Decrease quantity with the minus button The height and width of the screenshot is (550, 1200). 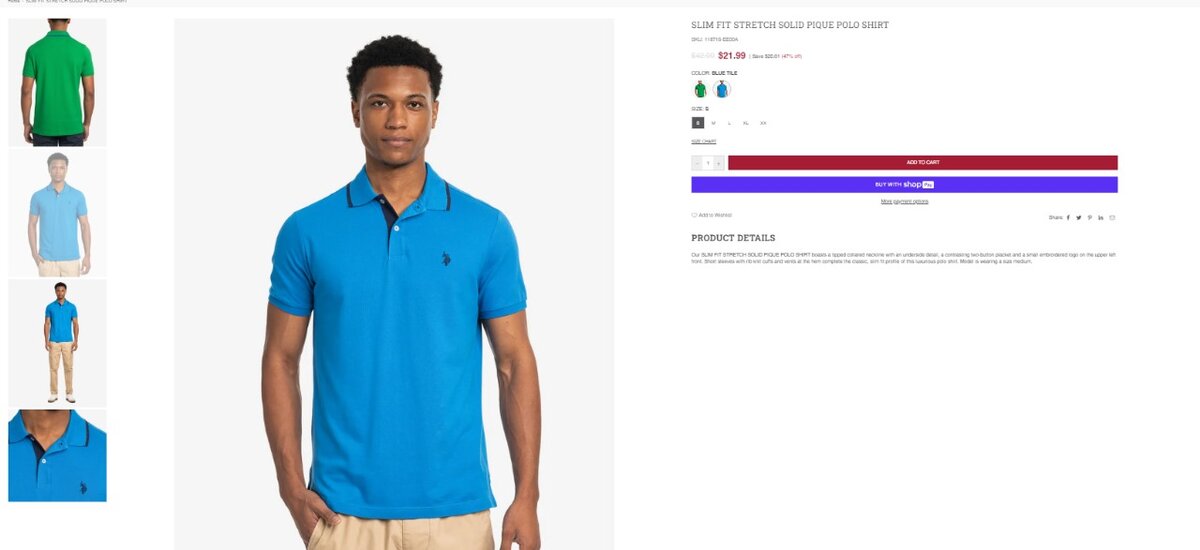click(x=697, y=163)
